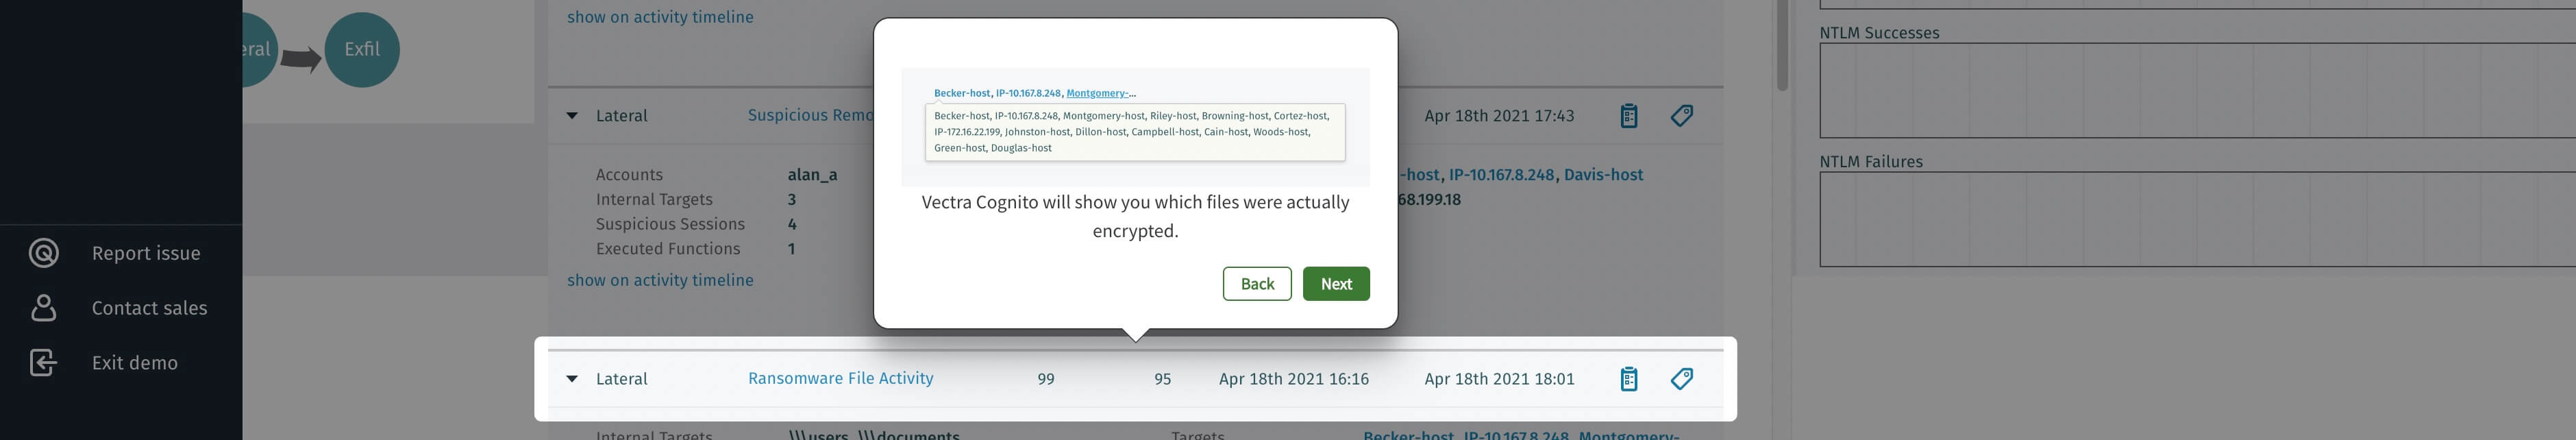Click the Executed Functions label
This screenshot has width=2576, height=440.
(x=668, y=248)
